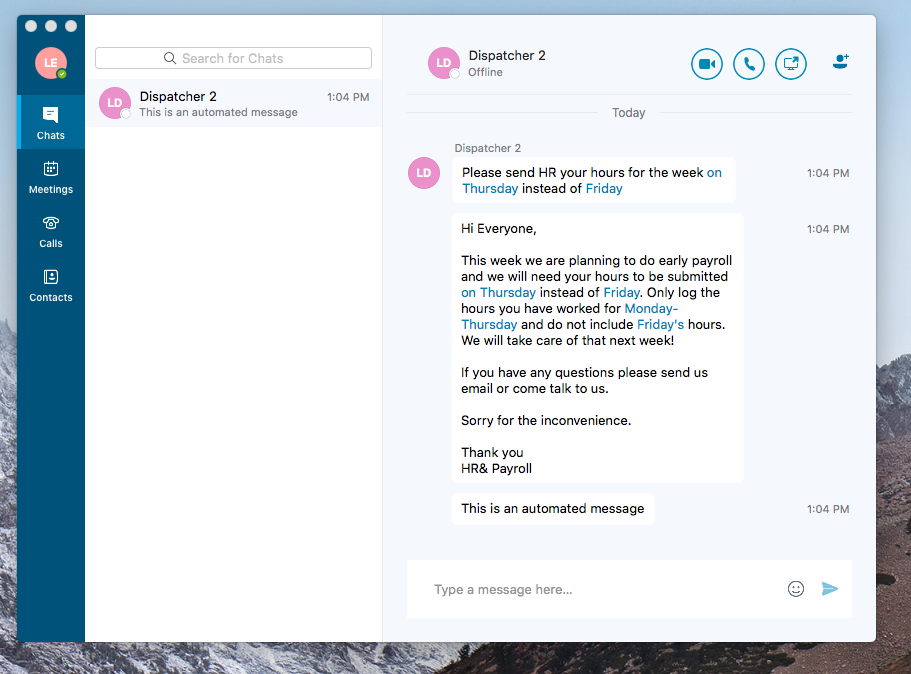The width and height of the screenshot is (911, 674).
Task: Open the Contacts tab
Action: pyautogui.click(x=51, y=285)
